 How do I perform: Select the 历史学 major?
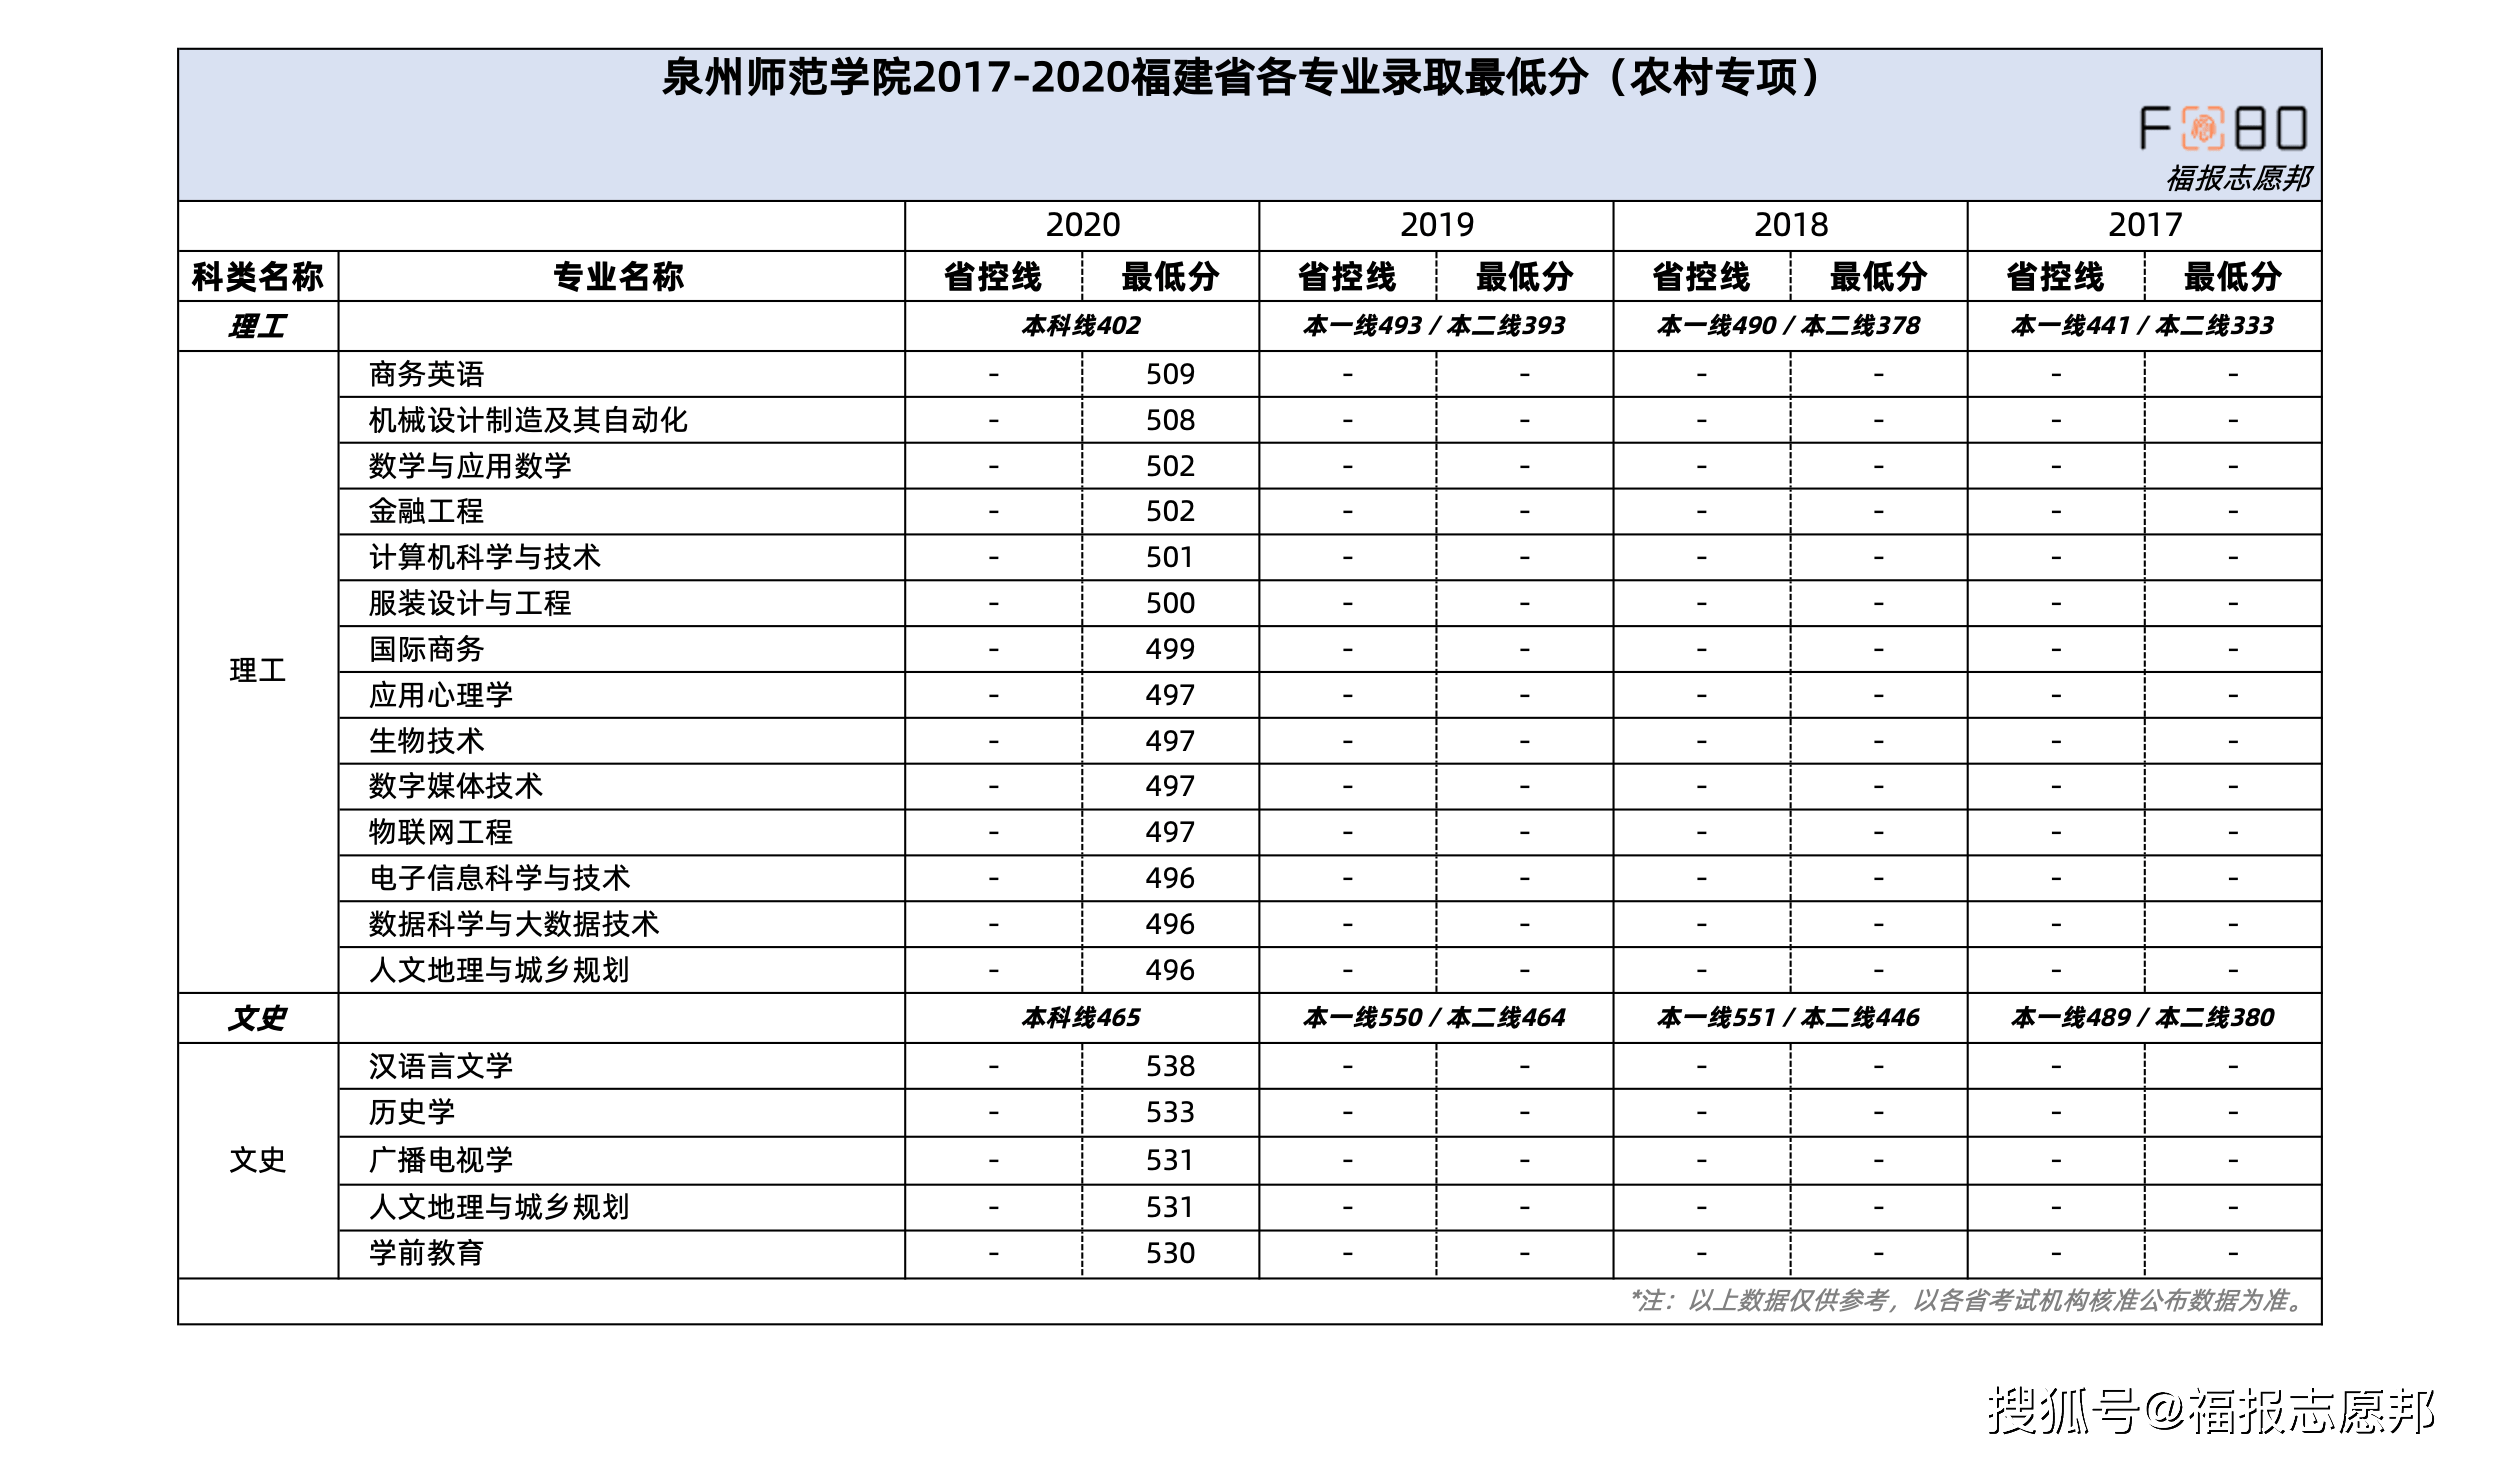coord(412,1112)
